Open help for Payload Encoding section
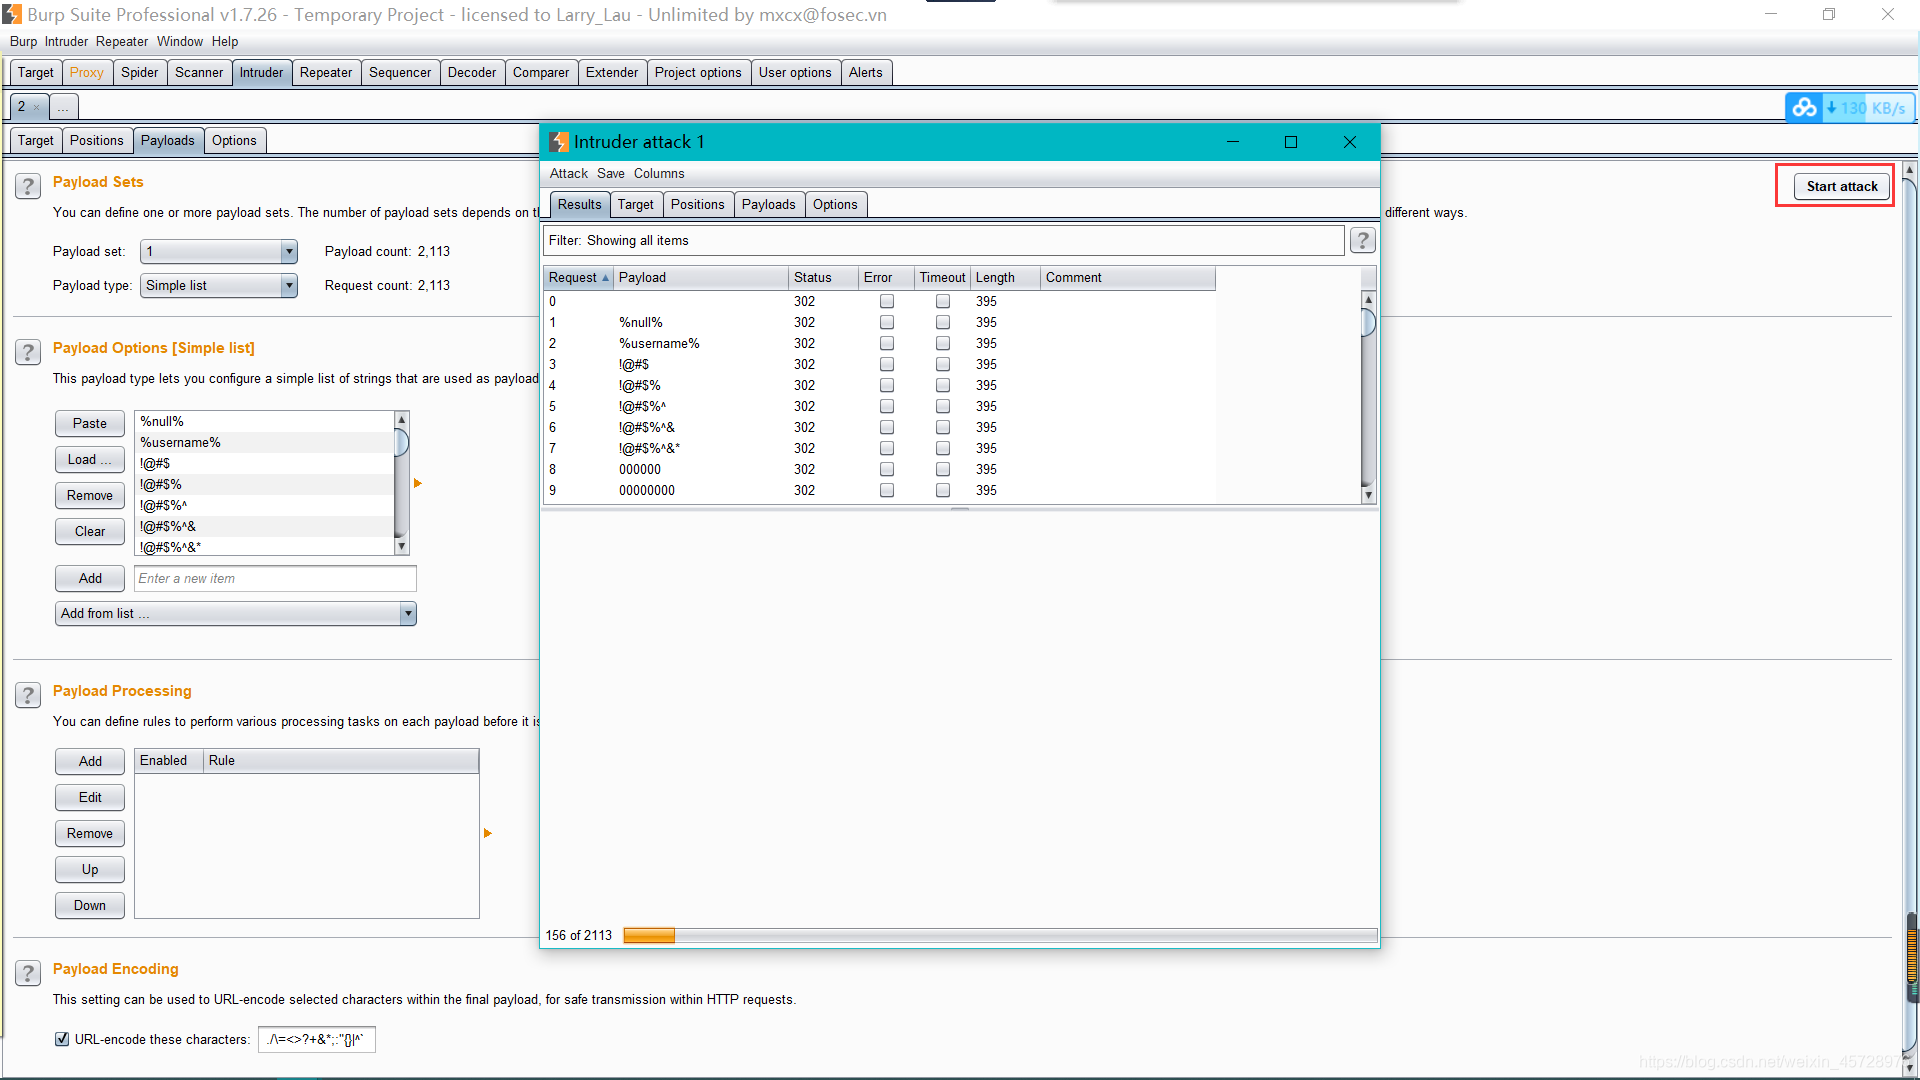1920x1080 pixels. [28, 973]
